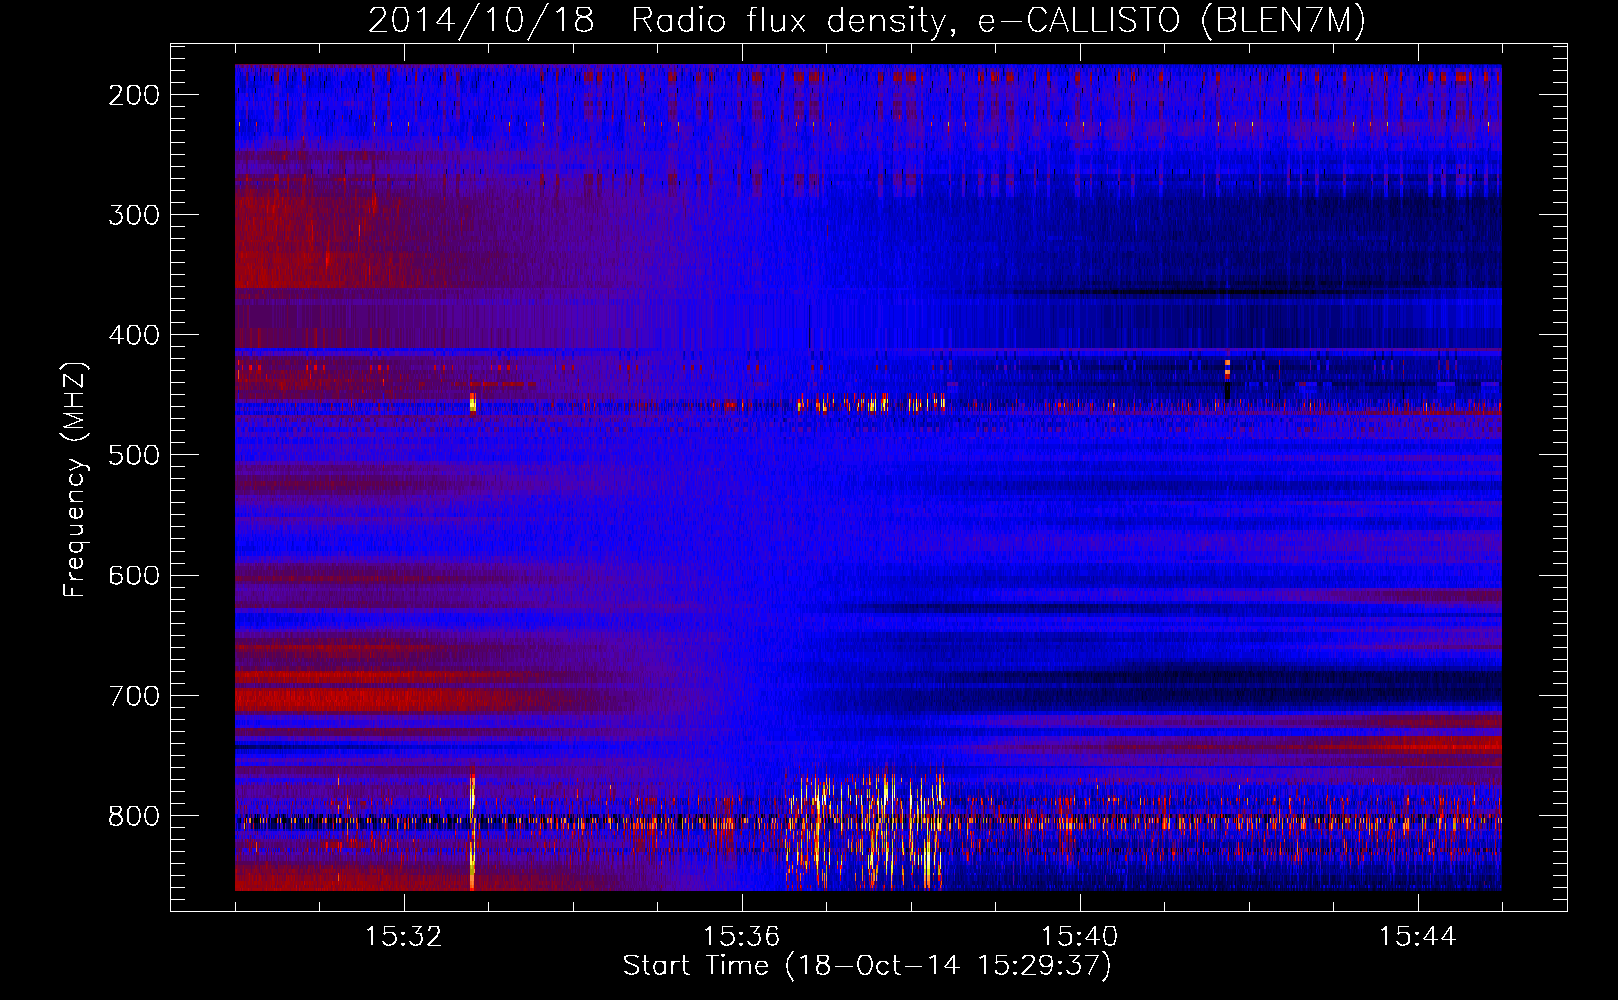Click the 'Frequency (MHZ)' axis label
The width and height of the screenshot is (1618, 1000).
coord(75,480)
